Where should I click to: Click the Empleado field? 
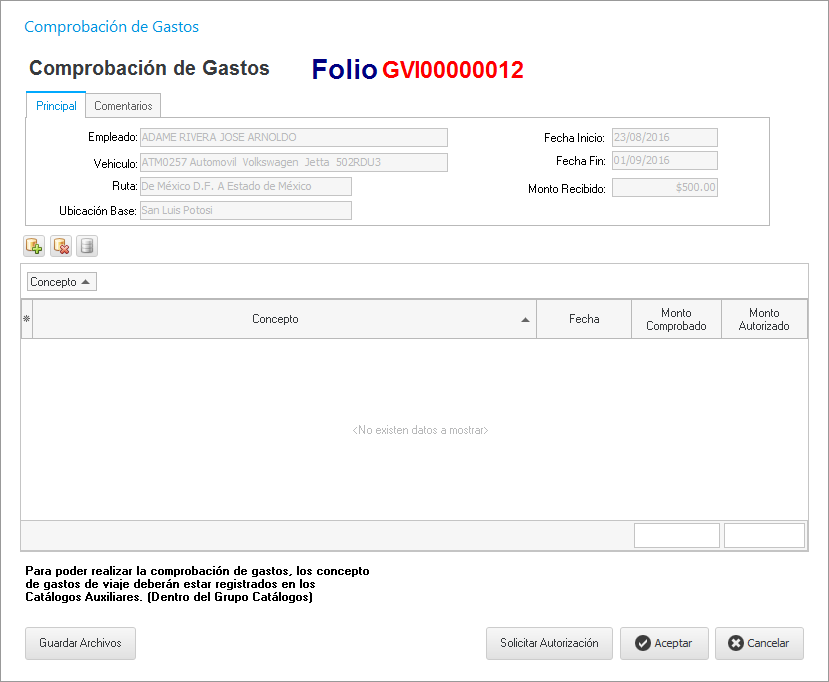click(x=293, y=138)
